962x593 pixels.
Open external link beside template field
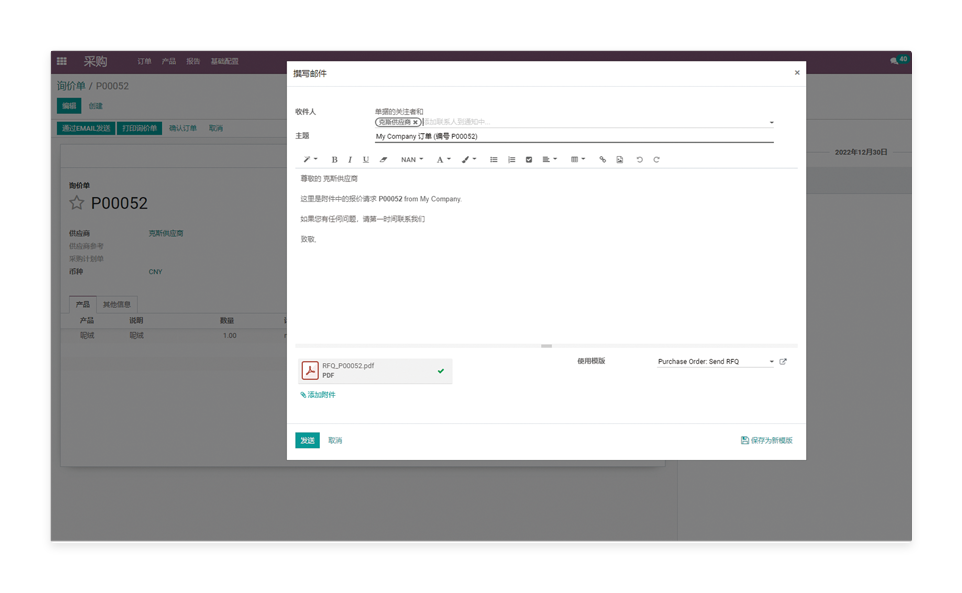pos(783,362)
